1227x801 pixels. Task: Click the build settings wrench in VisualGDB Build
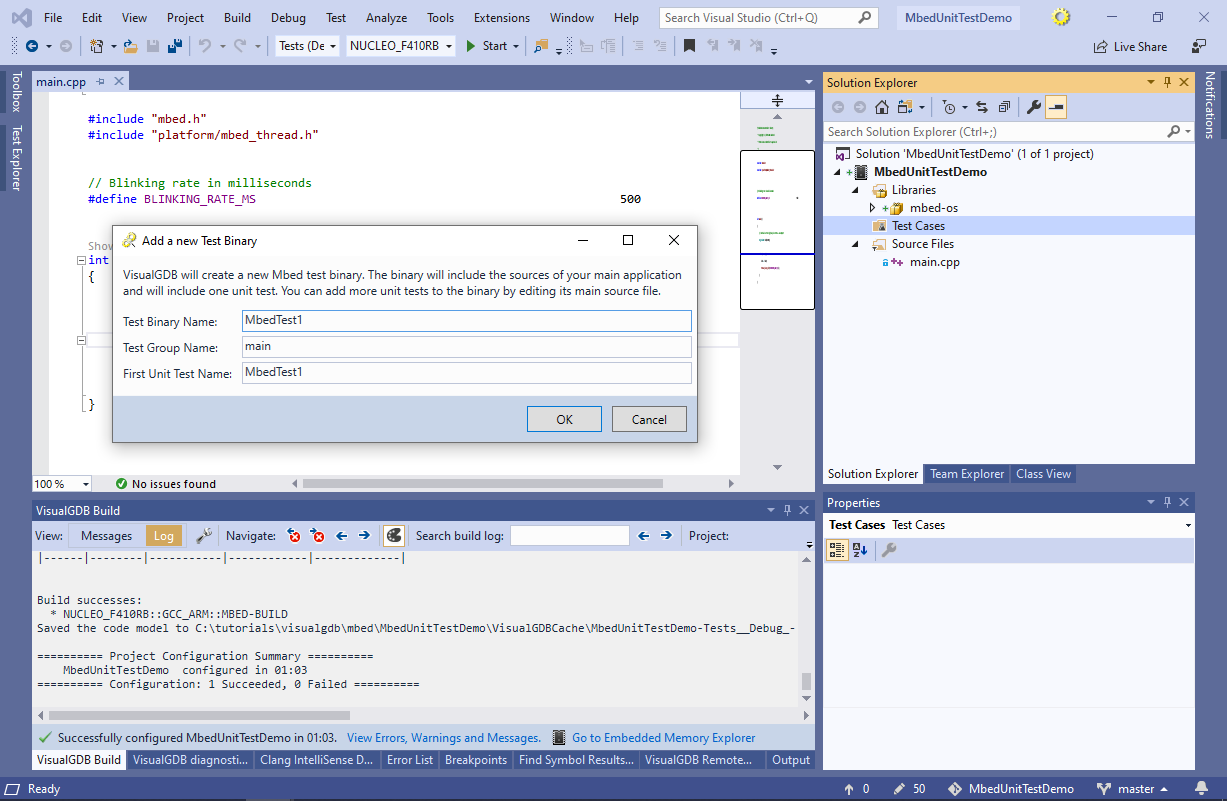coord(203,536)
